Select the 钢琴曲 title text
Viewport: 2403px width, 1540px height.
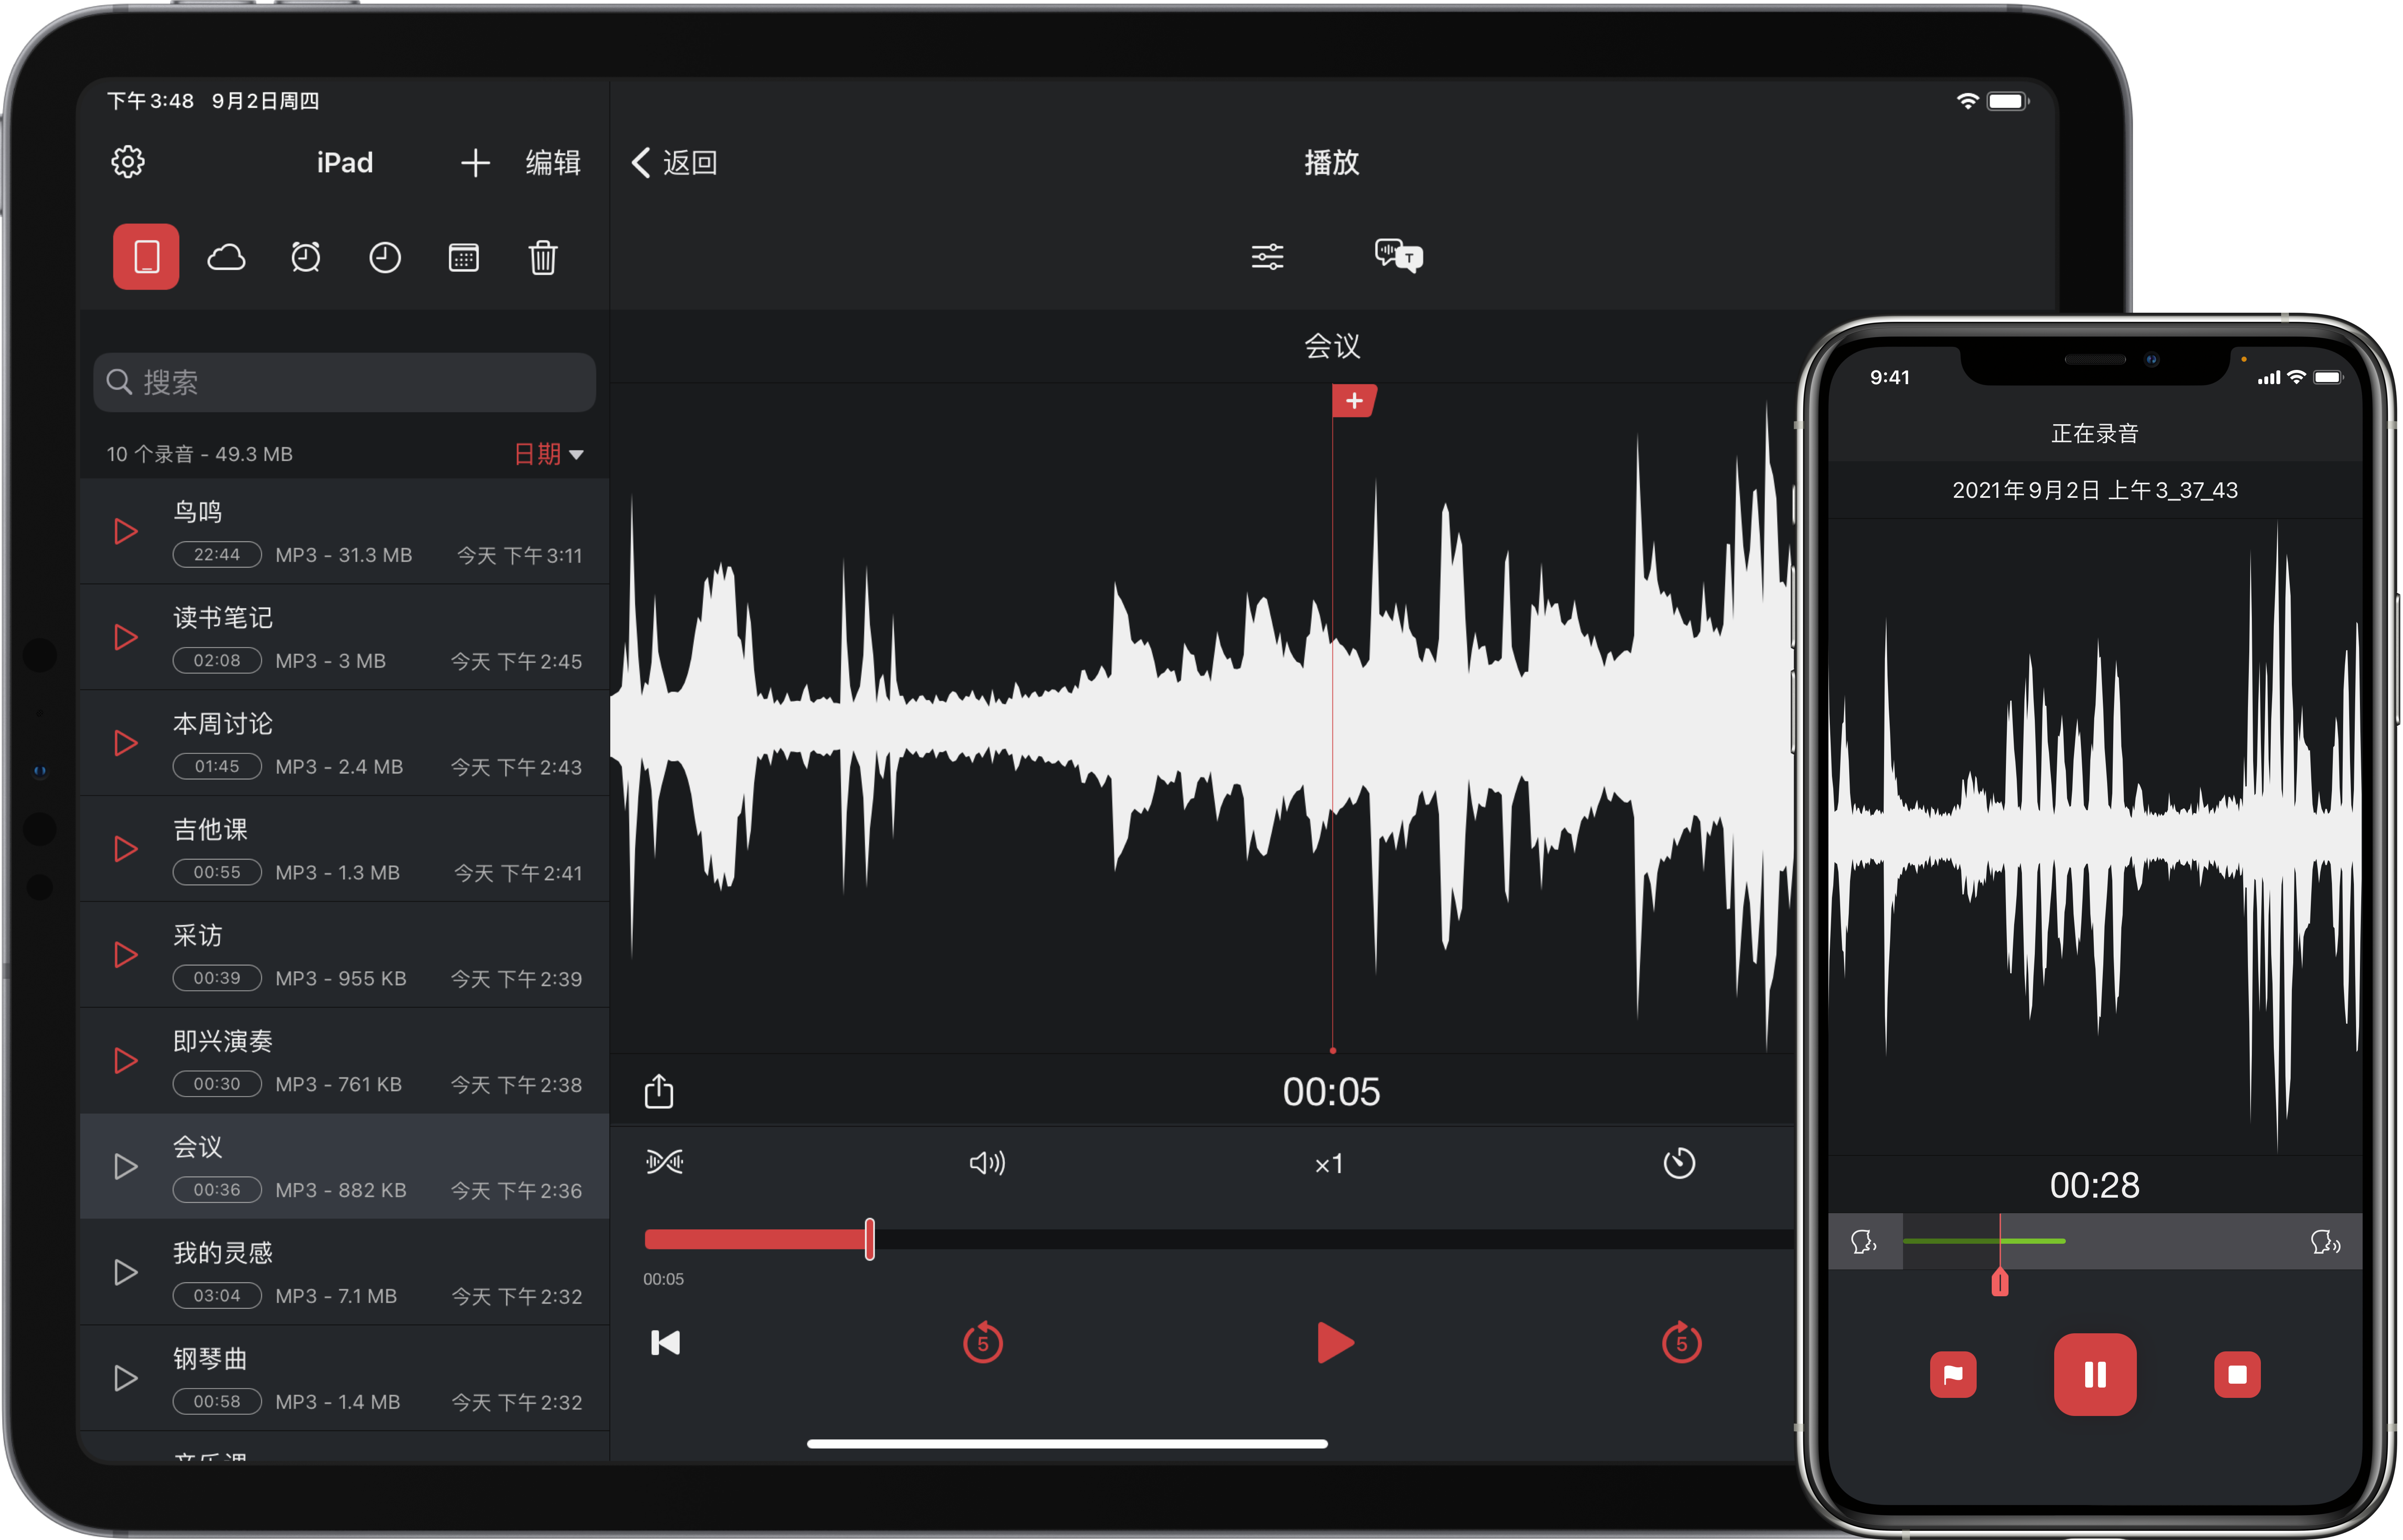(x=210, y=1360)
